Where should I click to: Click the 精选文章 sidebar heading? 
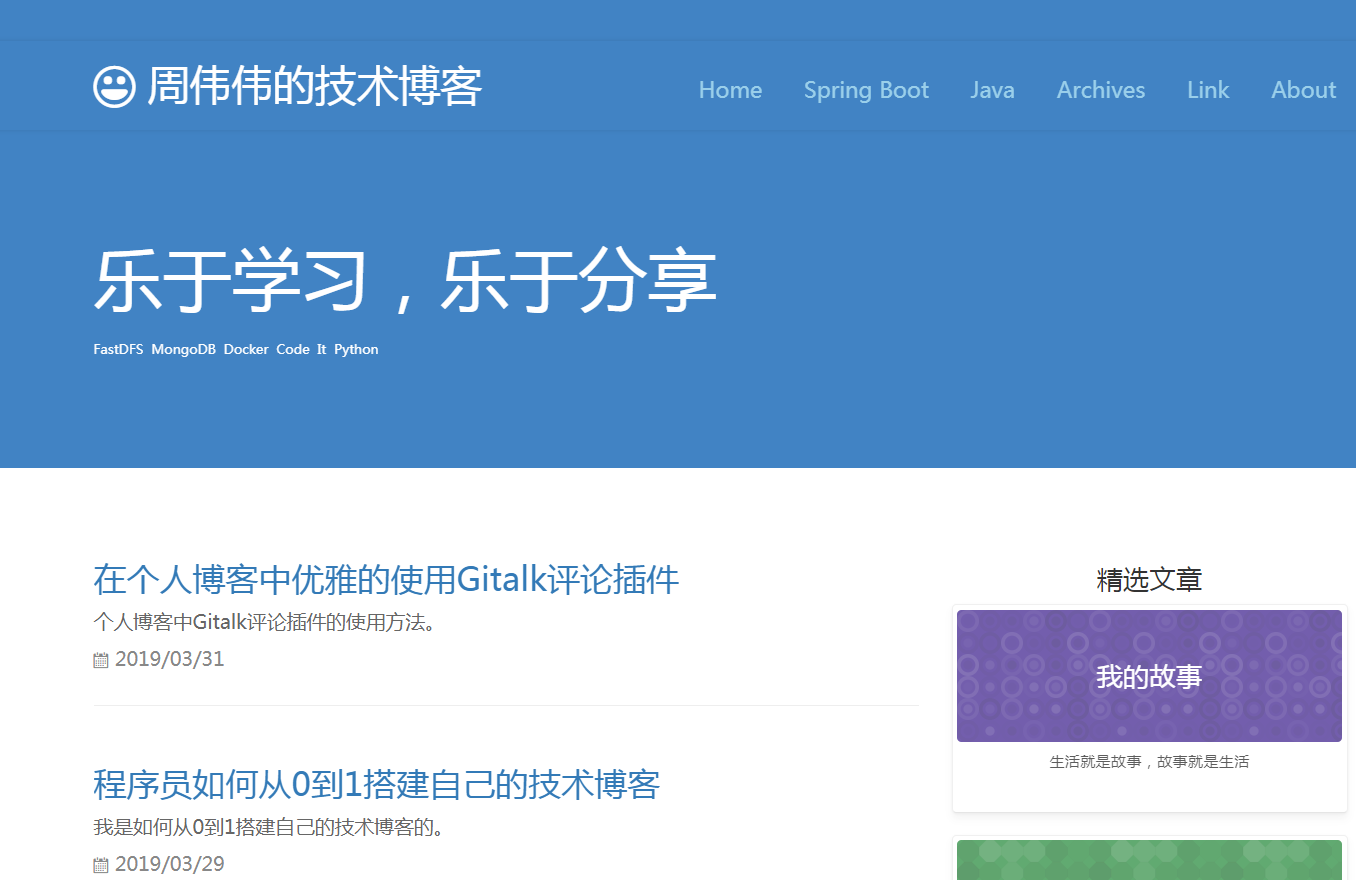pyautogui.click(x=1149, y=579)
